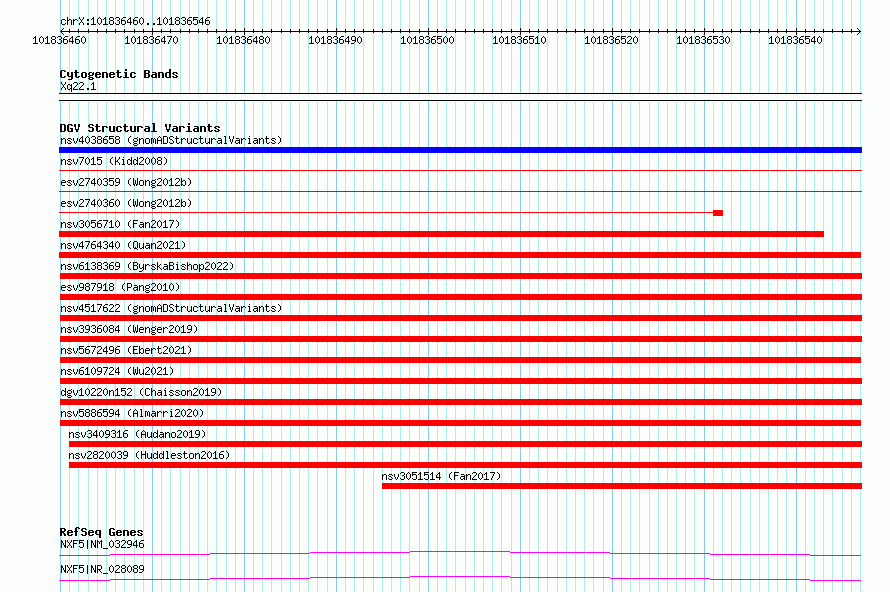Click ruler tick label 101836470

(x=151, y=40)
